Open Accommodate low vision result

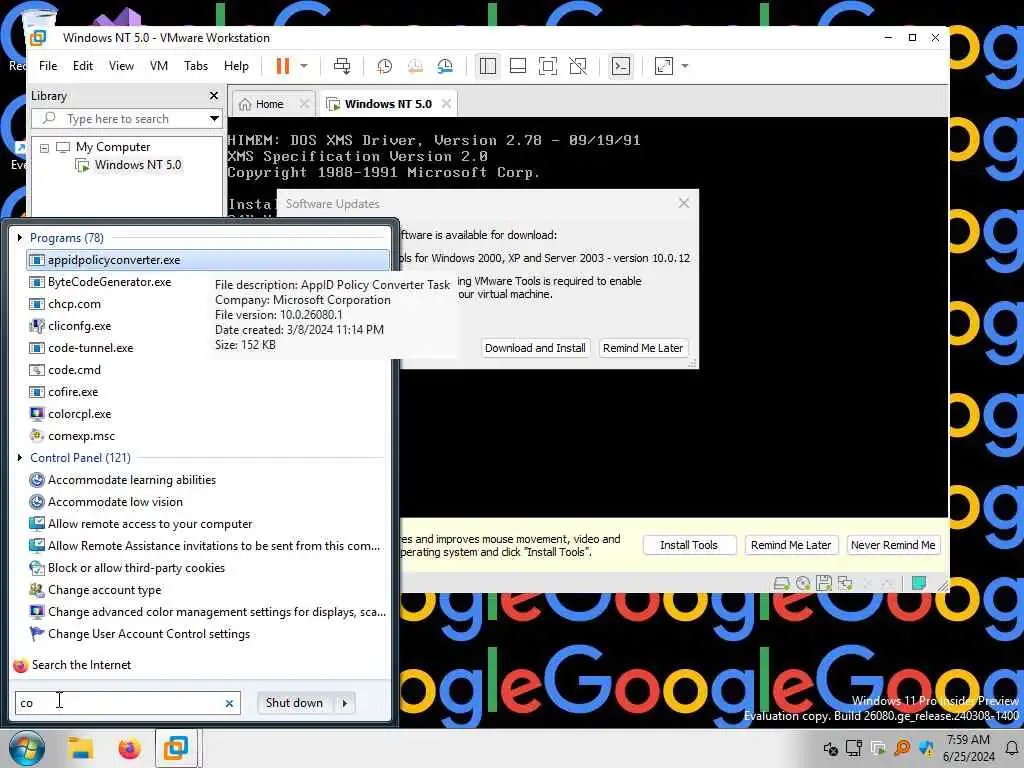coord(208,502)
